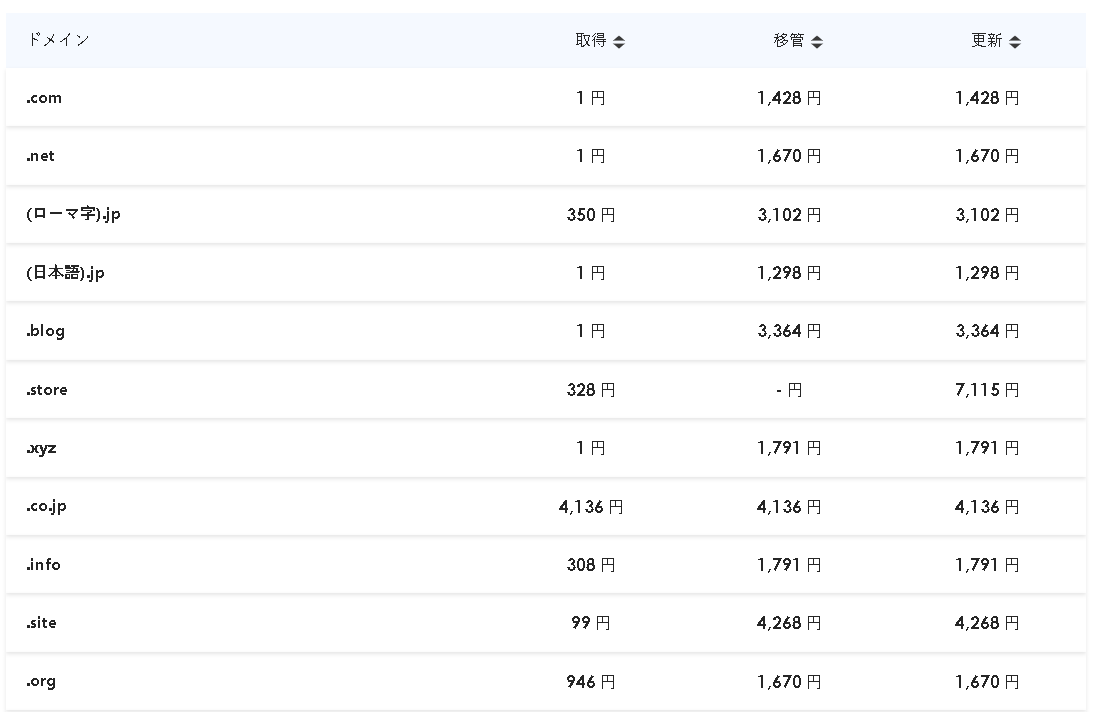1106x712 pixels.
Task: Sort by 移管 price using sort arrows
Action: pyautogui.click(x=817, y=42)
